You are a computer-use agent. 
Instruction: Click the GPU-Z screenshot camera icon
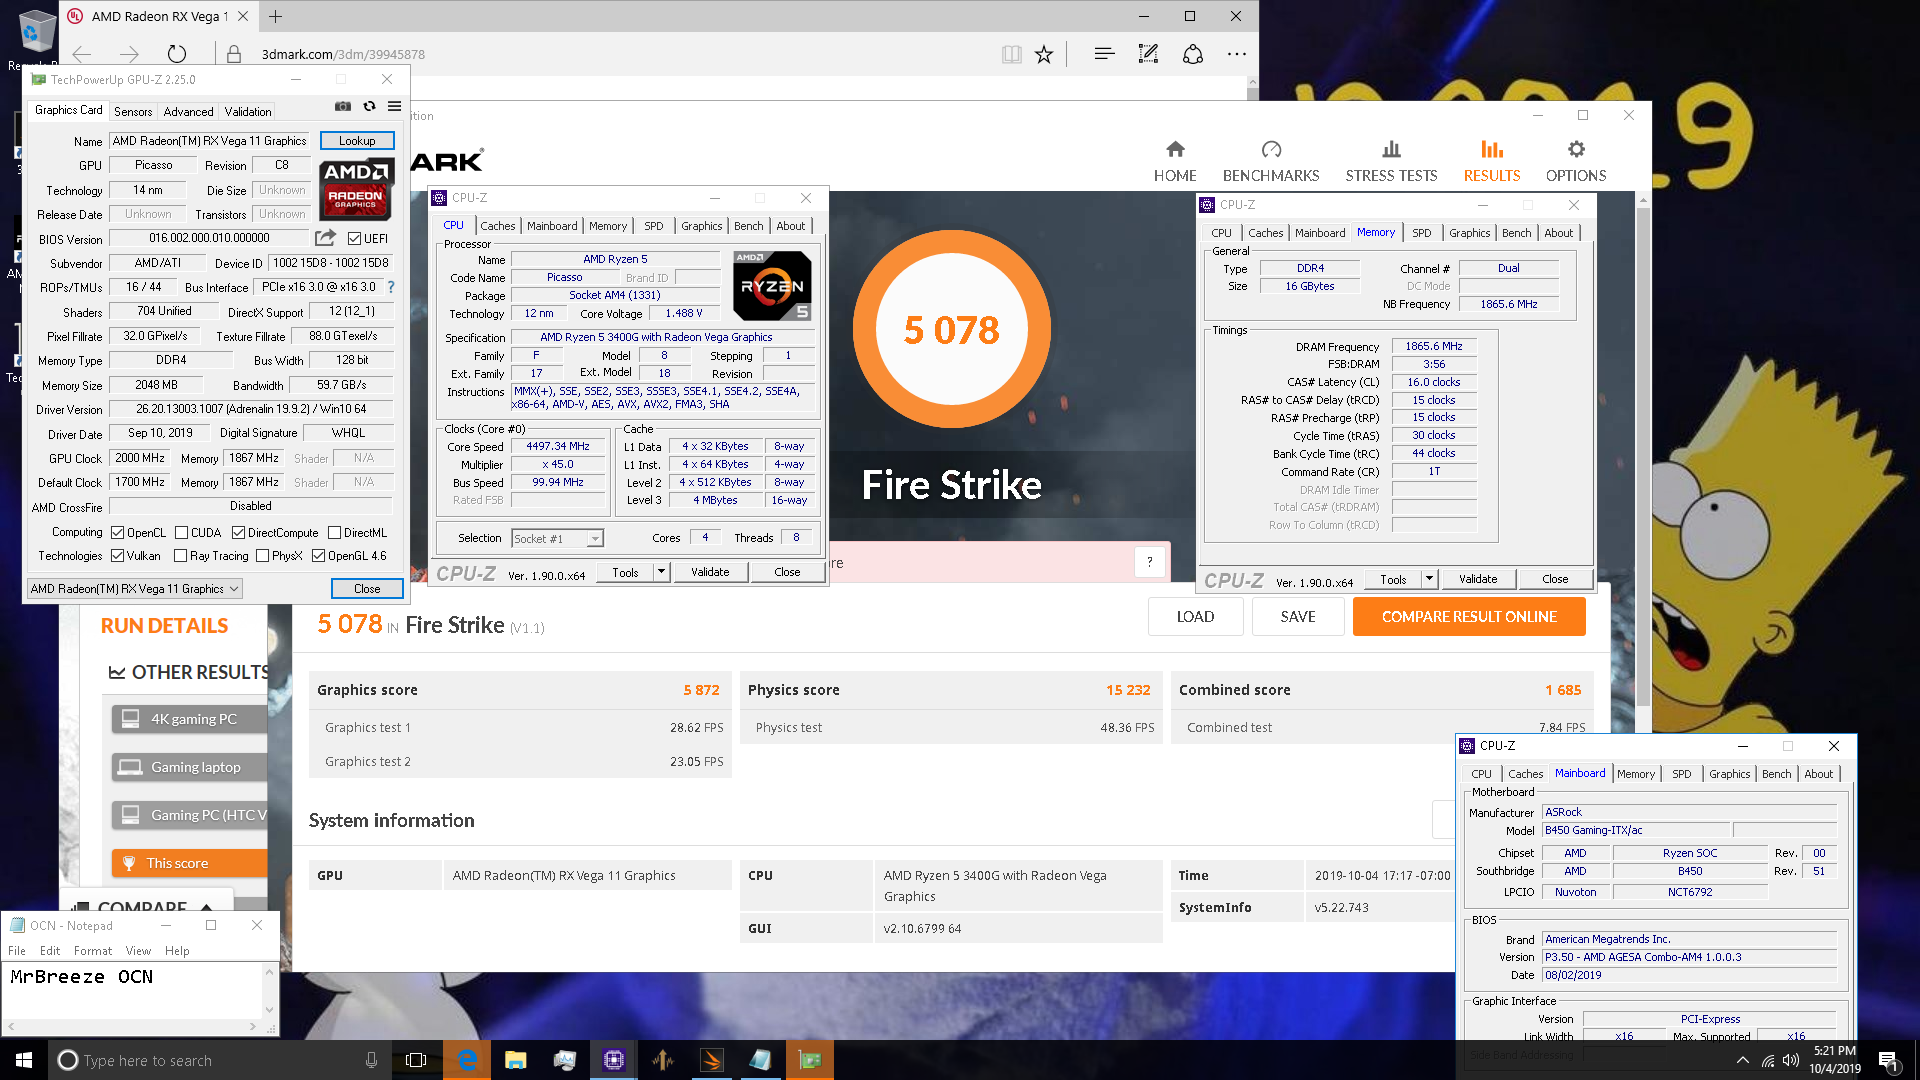point(343,107)
